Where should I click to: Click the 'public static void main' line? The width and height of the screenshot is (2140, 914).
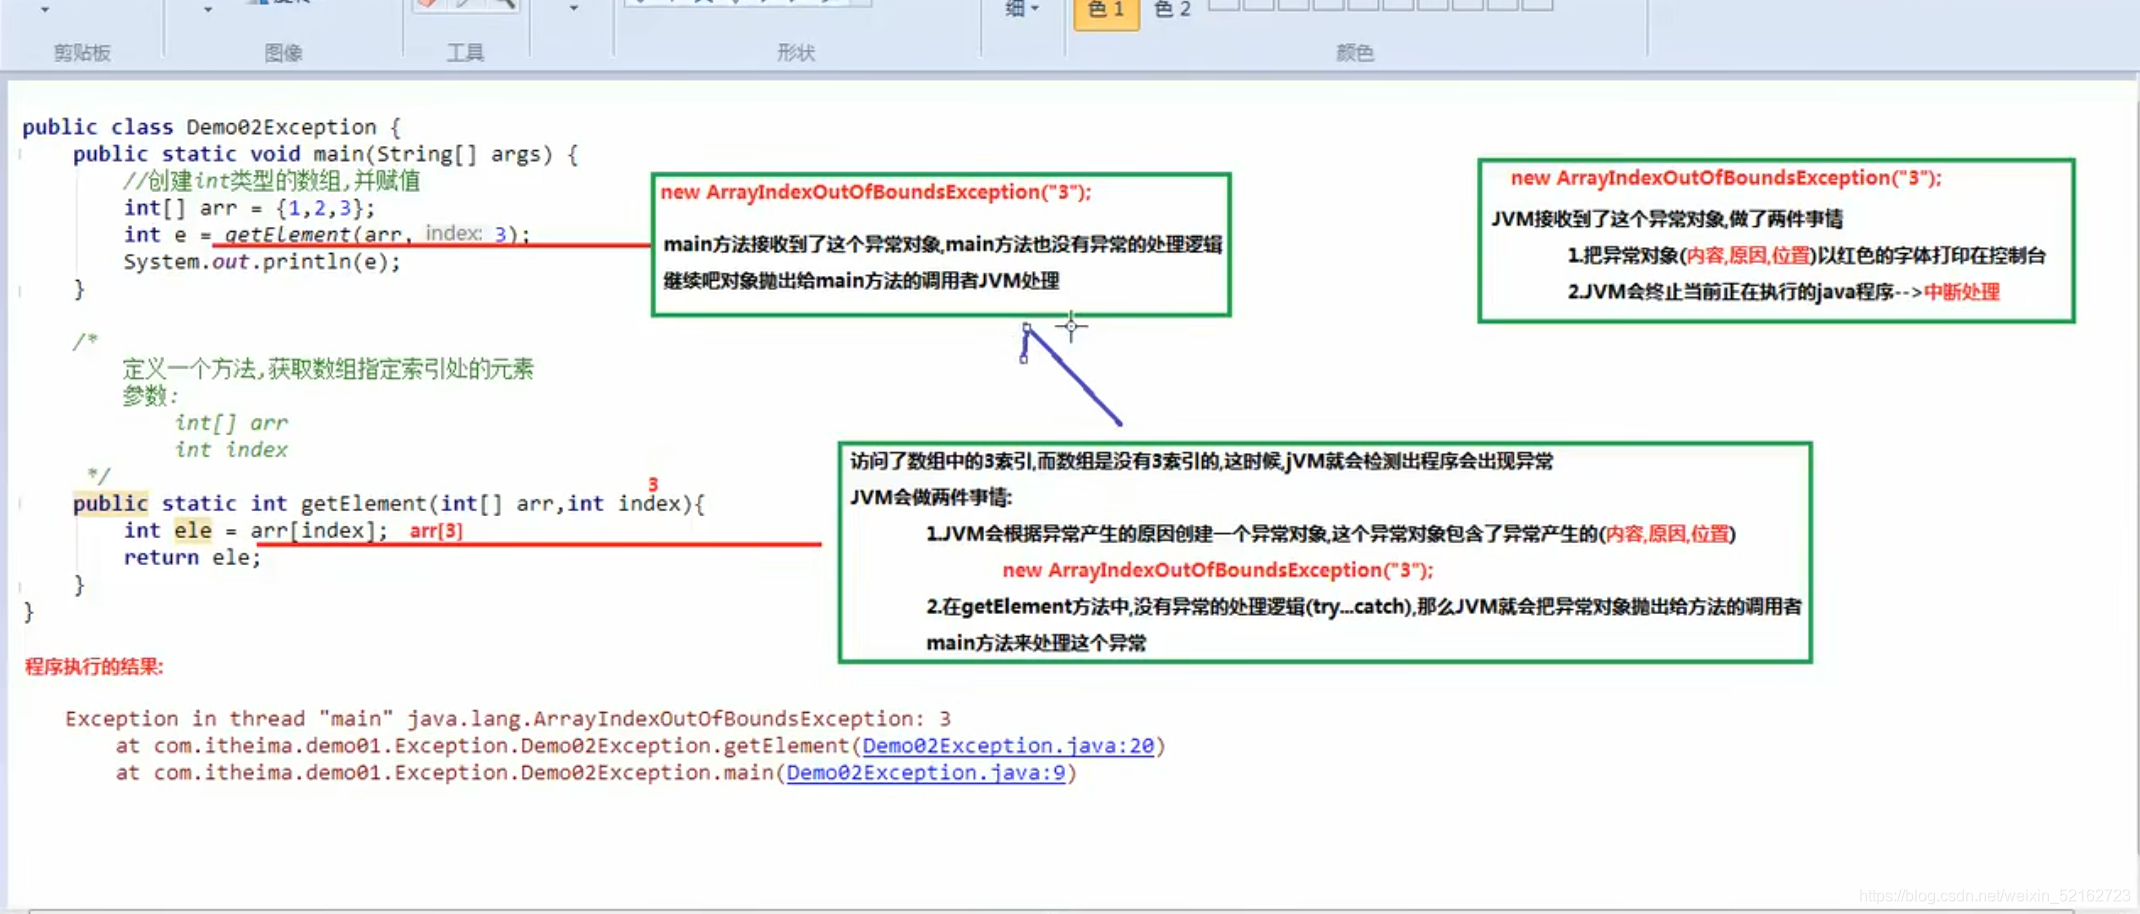[x=325, y=154]
